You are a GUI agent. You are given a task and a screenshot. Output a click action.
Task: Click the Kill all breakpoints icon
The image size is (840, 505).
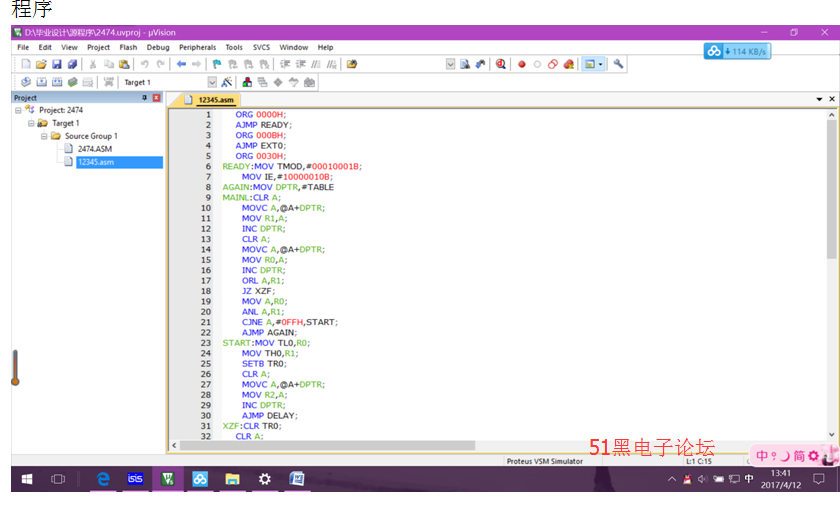tap(568, 64)
